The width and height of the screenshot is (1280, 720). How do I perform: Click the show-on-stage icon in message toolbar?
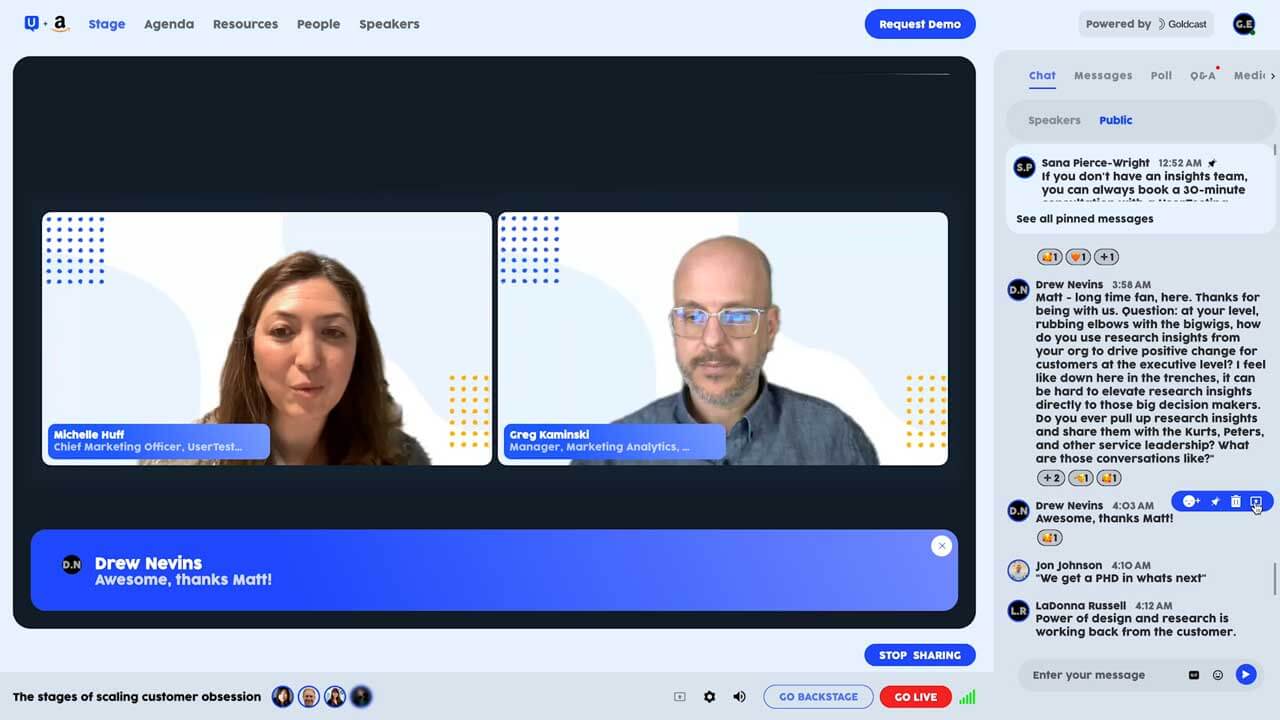coord(1256,502)
